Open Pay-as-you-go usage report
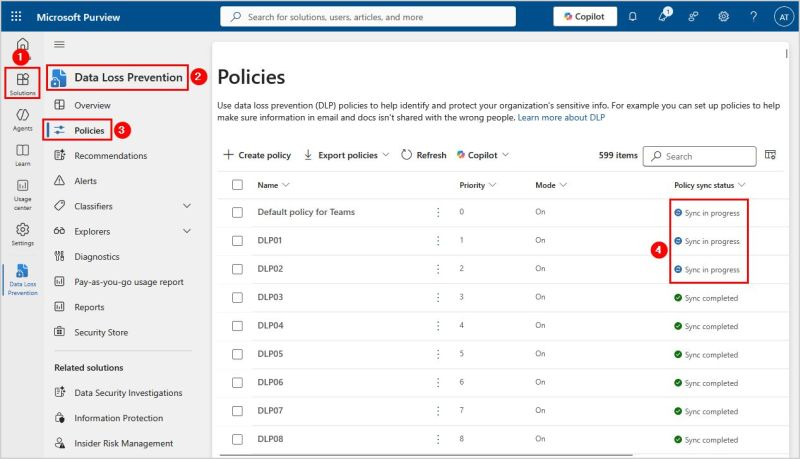Viewport: 800px width, 459px height. click(x=129, y=282)
